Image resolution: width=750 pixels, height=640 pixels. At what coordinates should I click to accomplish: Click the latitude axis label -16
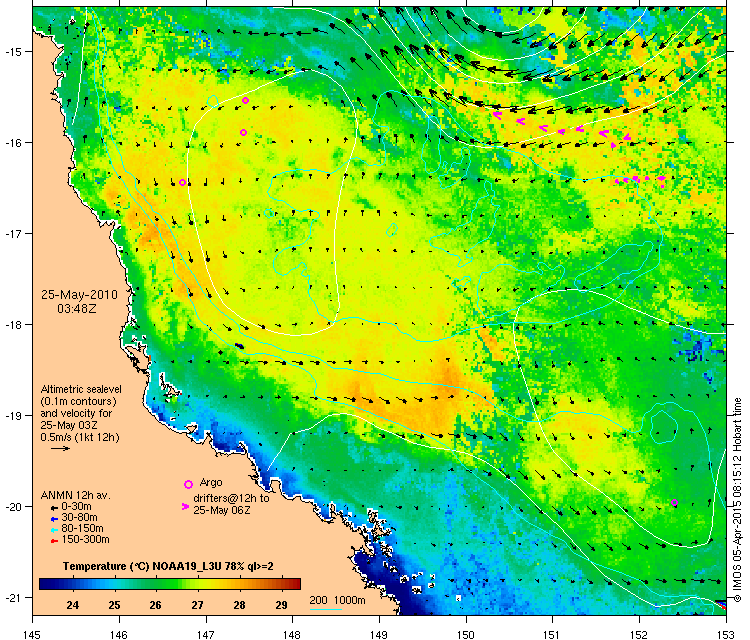coord(13,143)
